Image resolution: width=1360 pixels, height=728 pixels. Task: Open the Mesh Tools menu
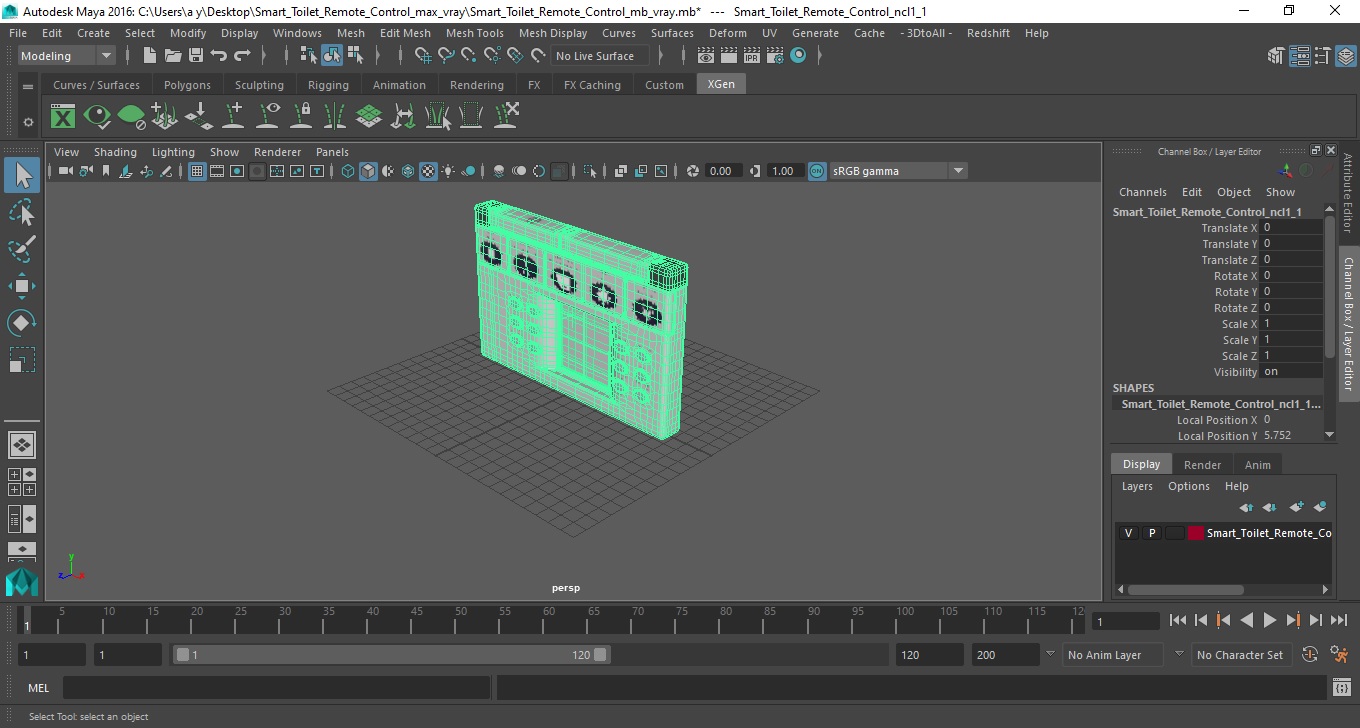click(x=474, y=33)
